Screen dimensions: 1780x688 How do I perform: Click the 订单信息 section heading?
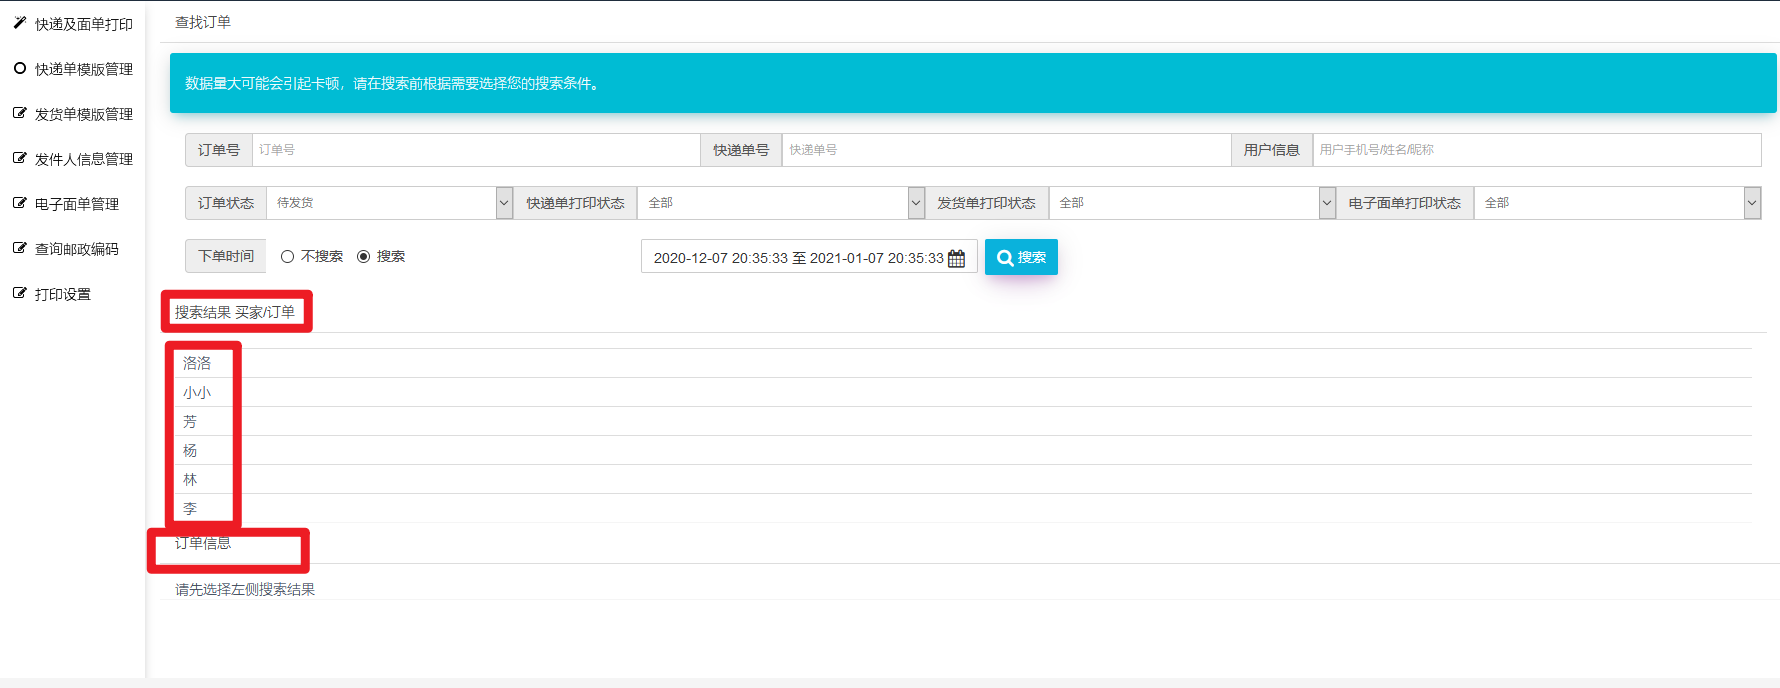[x=203, y=543]
